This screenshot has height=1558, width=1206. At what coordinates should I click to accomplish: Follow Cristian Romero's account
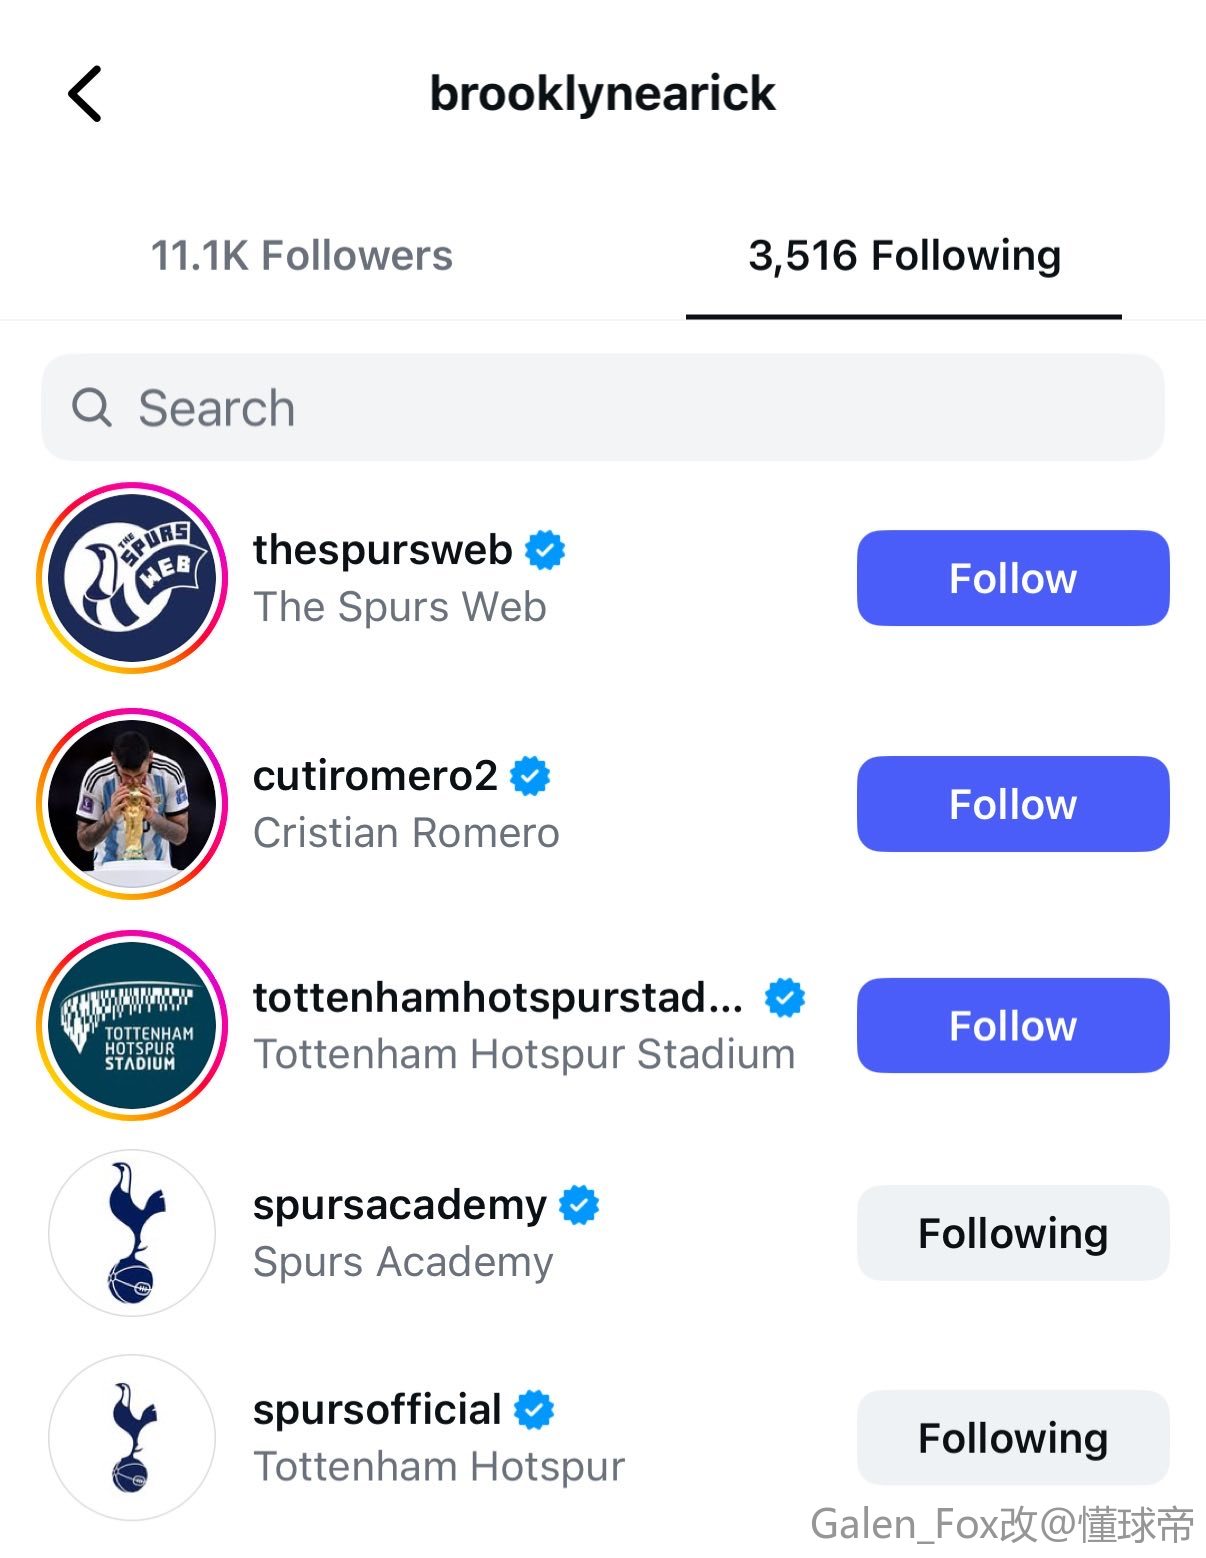tap(1012, 804)
